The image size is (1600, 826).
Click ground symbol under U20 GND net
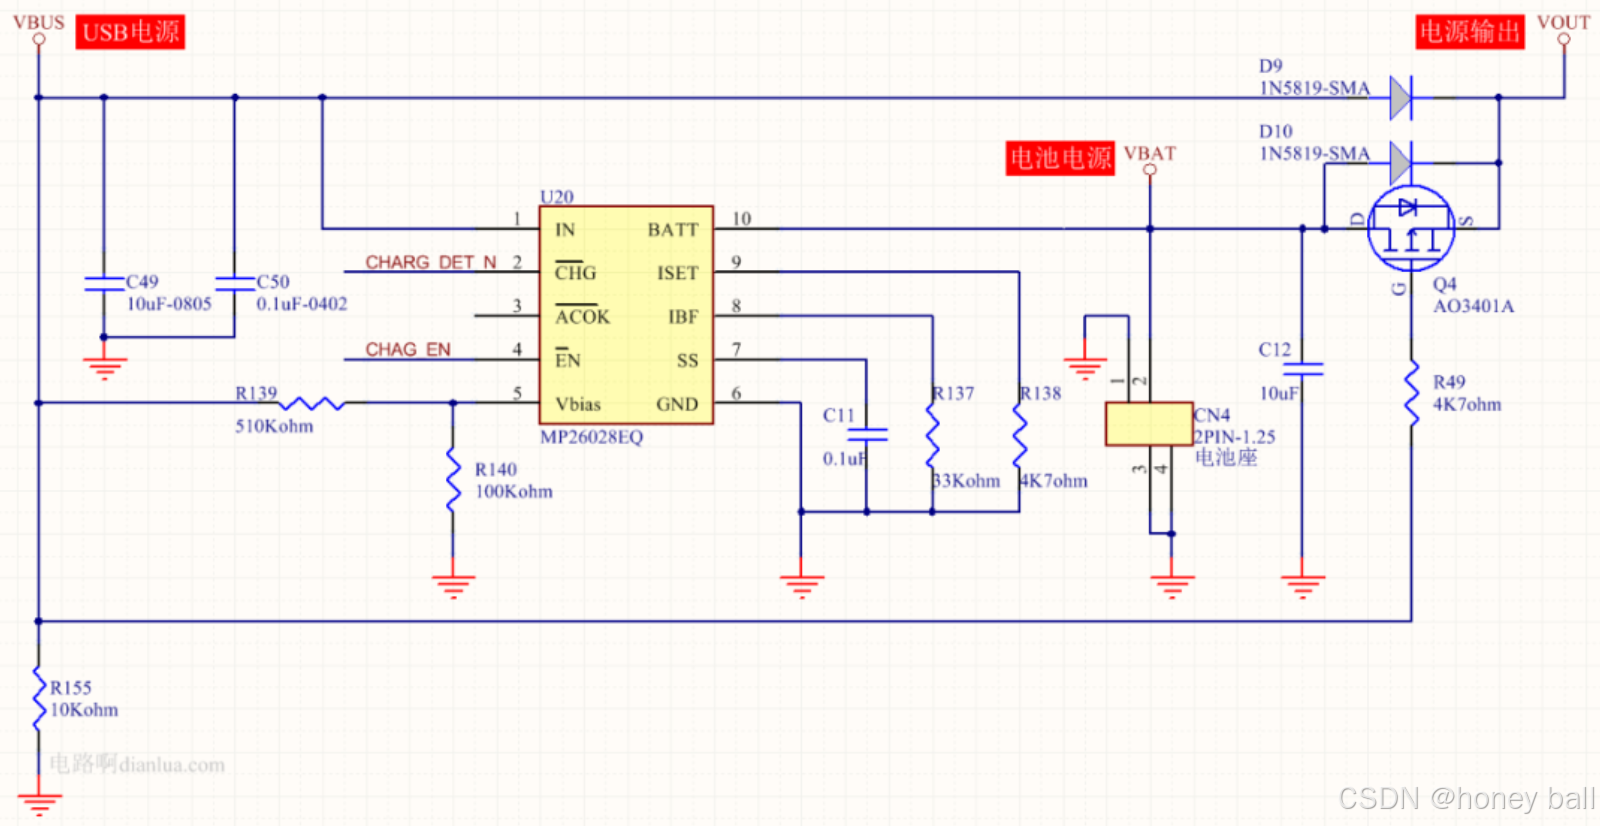pyautogui.click(x=801, y=586)
